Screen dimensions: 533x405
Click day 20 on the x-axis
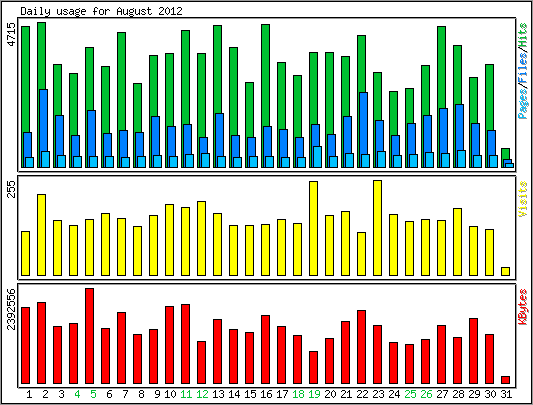330,394
